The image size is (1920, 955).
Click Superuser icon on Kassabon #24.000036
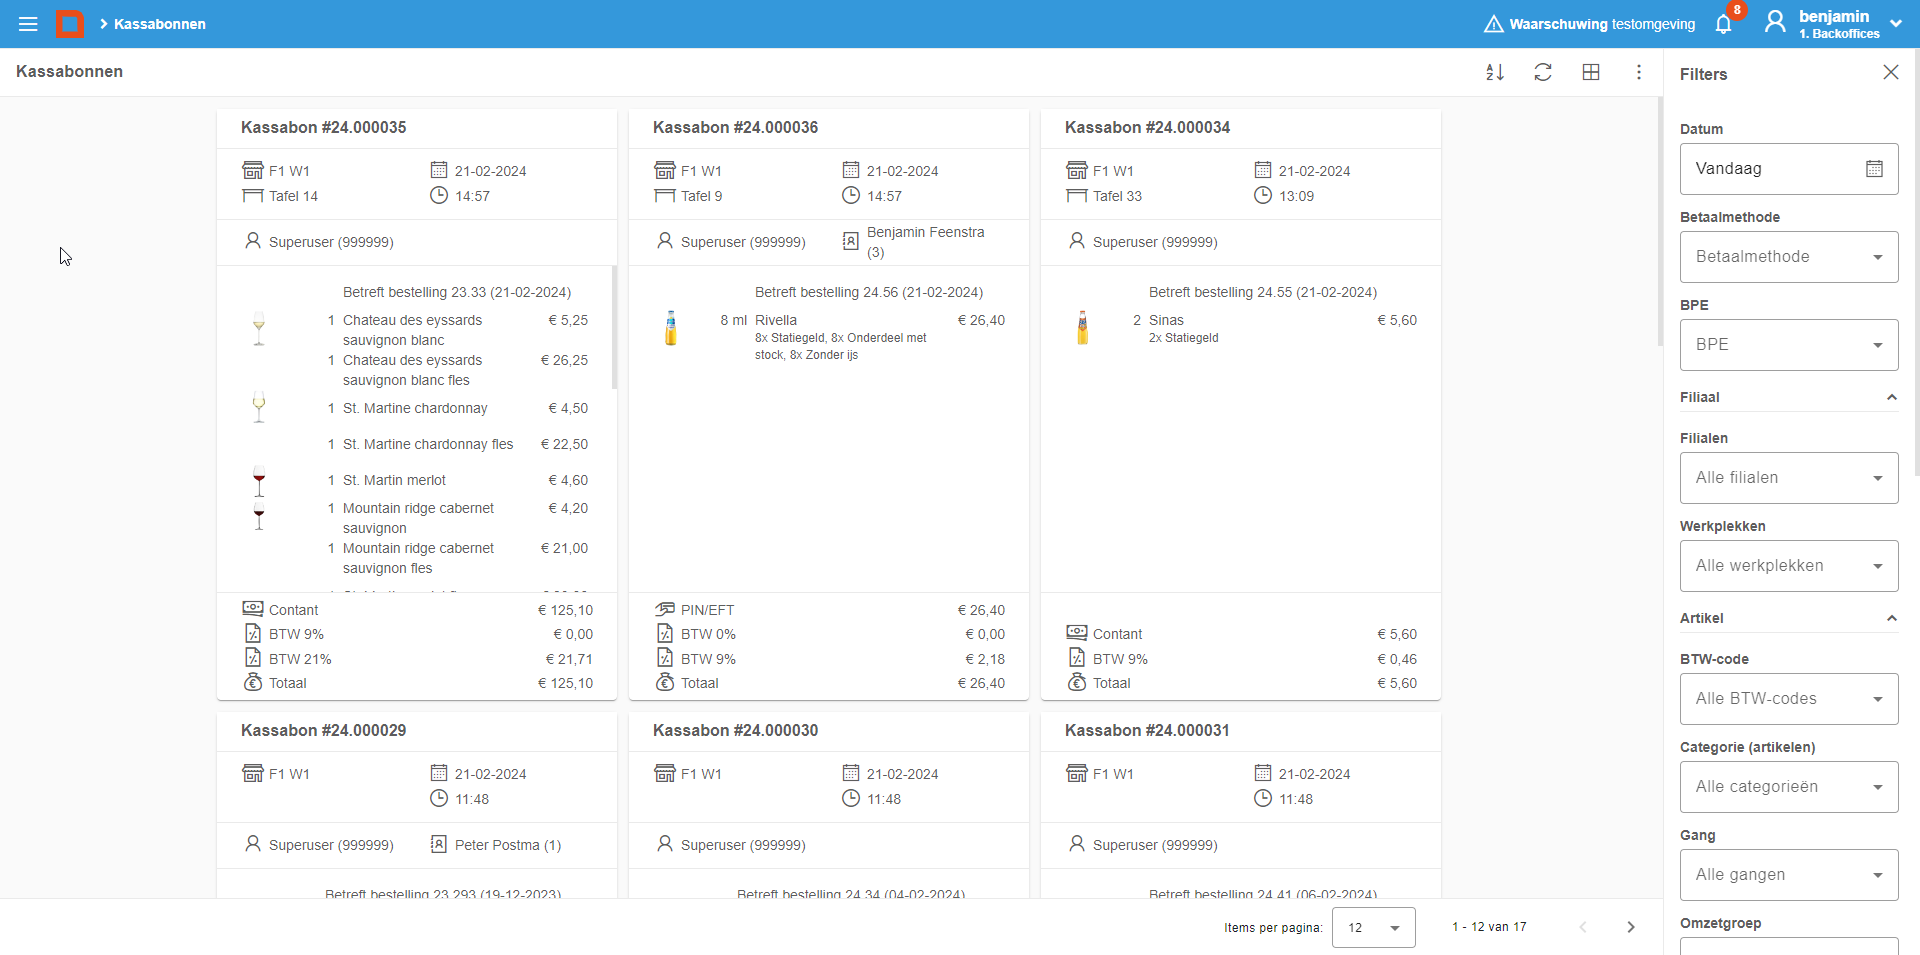[665, 241]
